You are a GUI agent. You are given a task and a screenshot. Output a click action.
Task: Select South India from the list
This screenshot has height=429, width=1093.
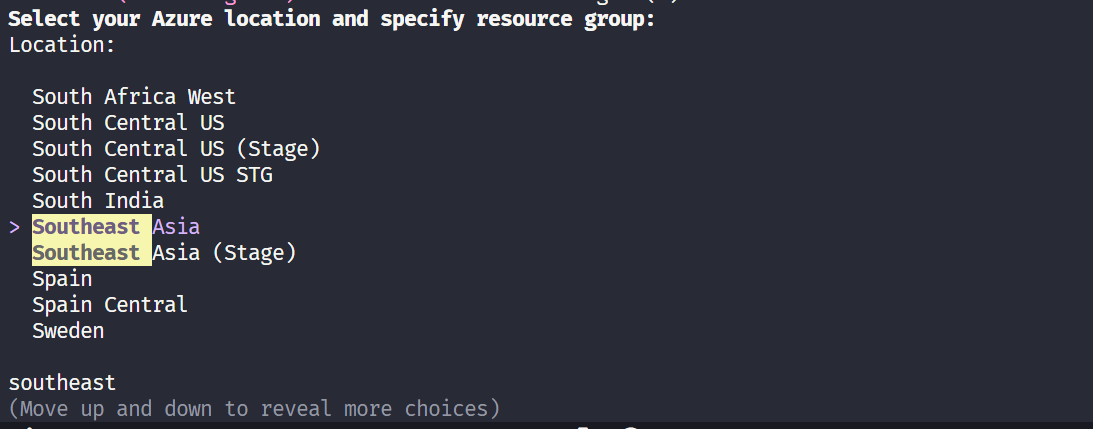click(x=97, y=201)
